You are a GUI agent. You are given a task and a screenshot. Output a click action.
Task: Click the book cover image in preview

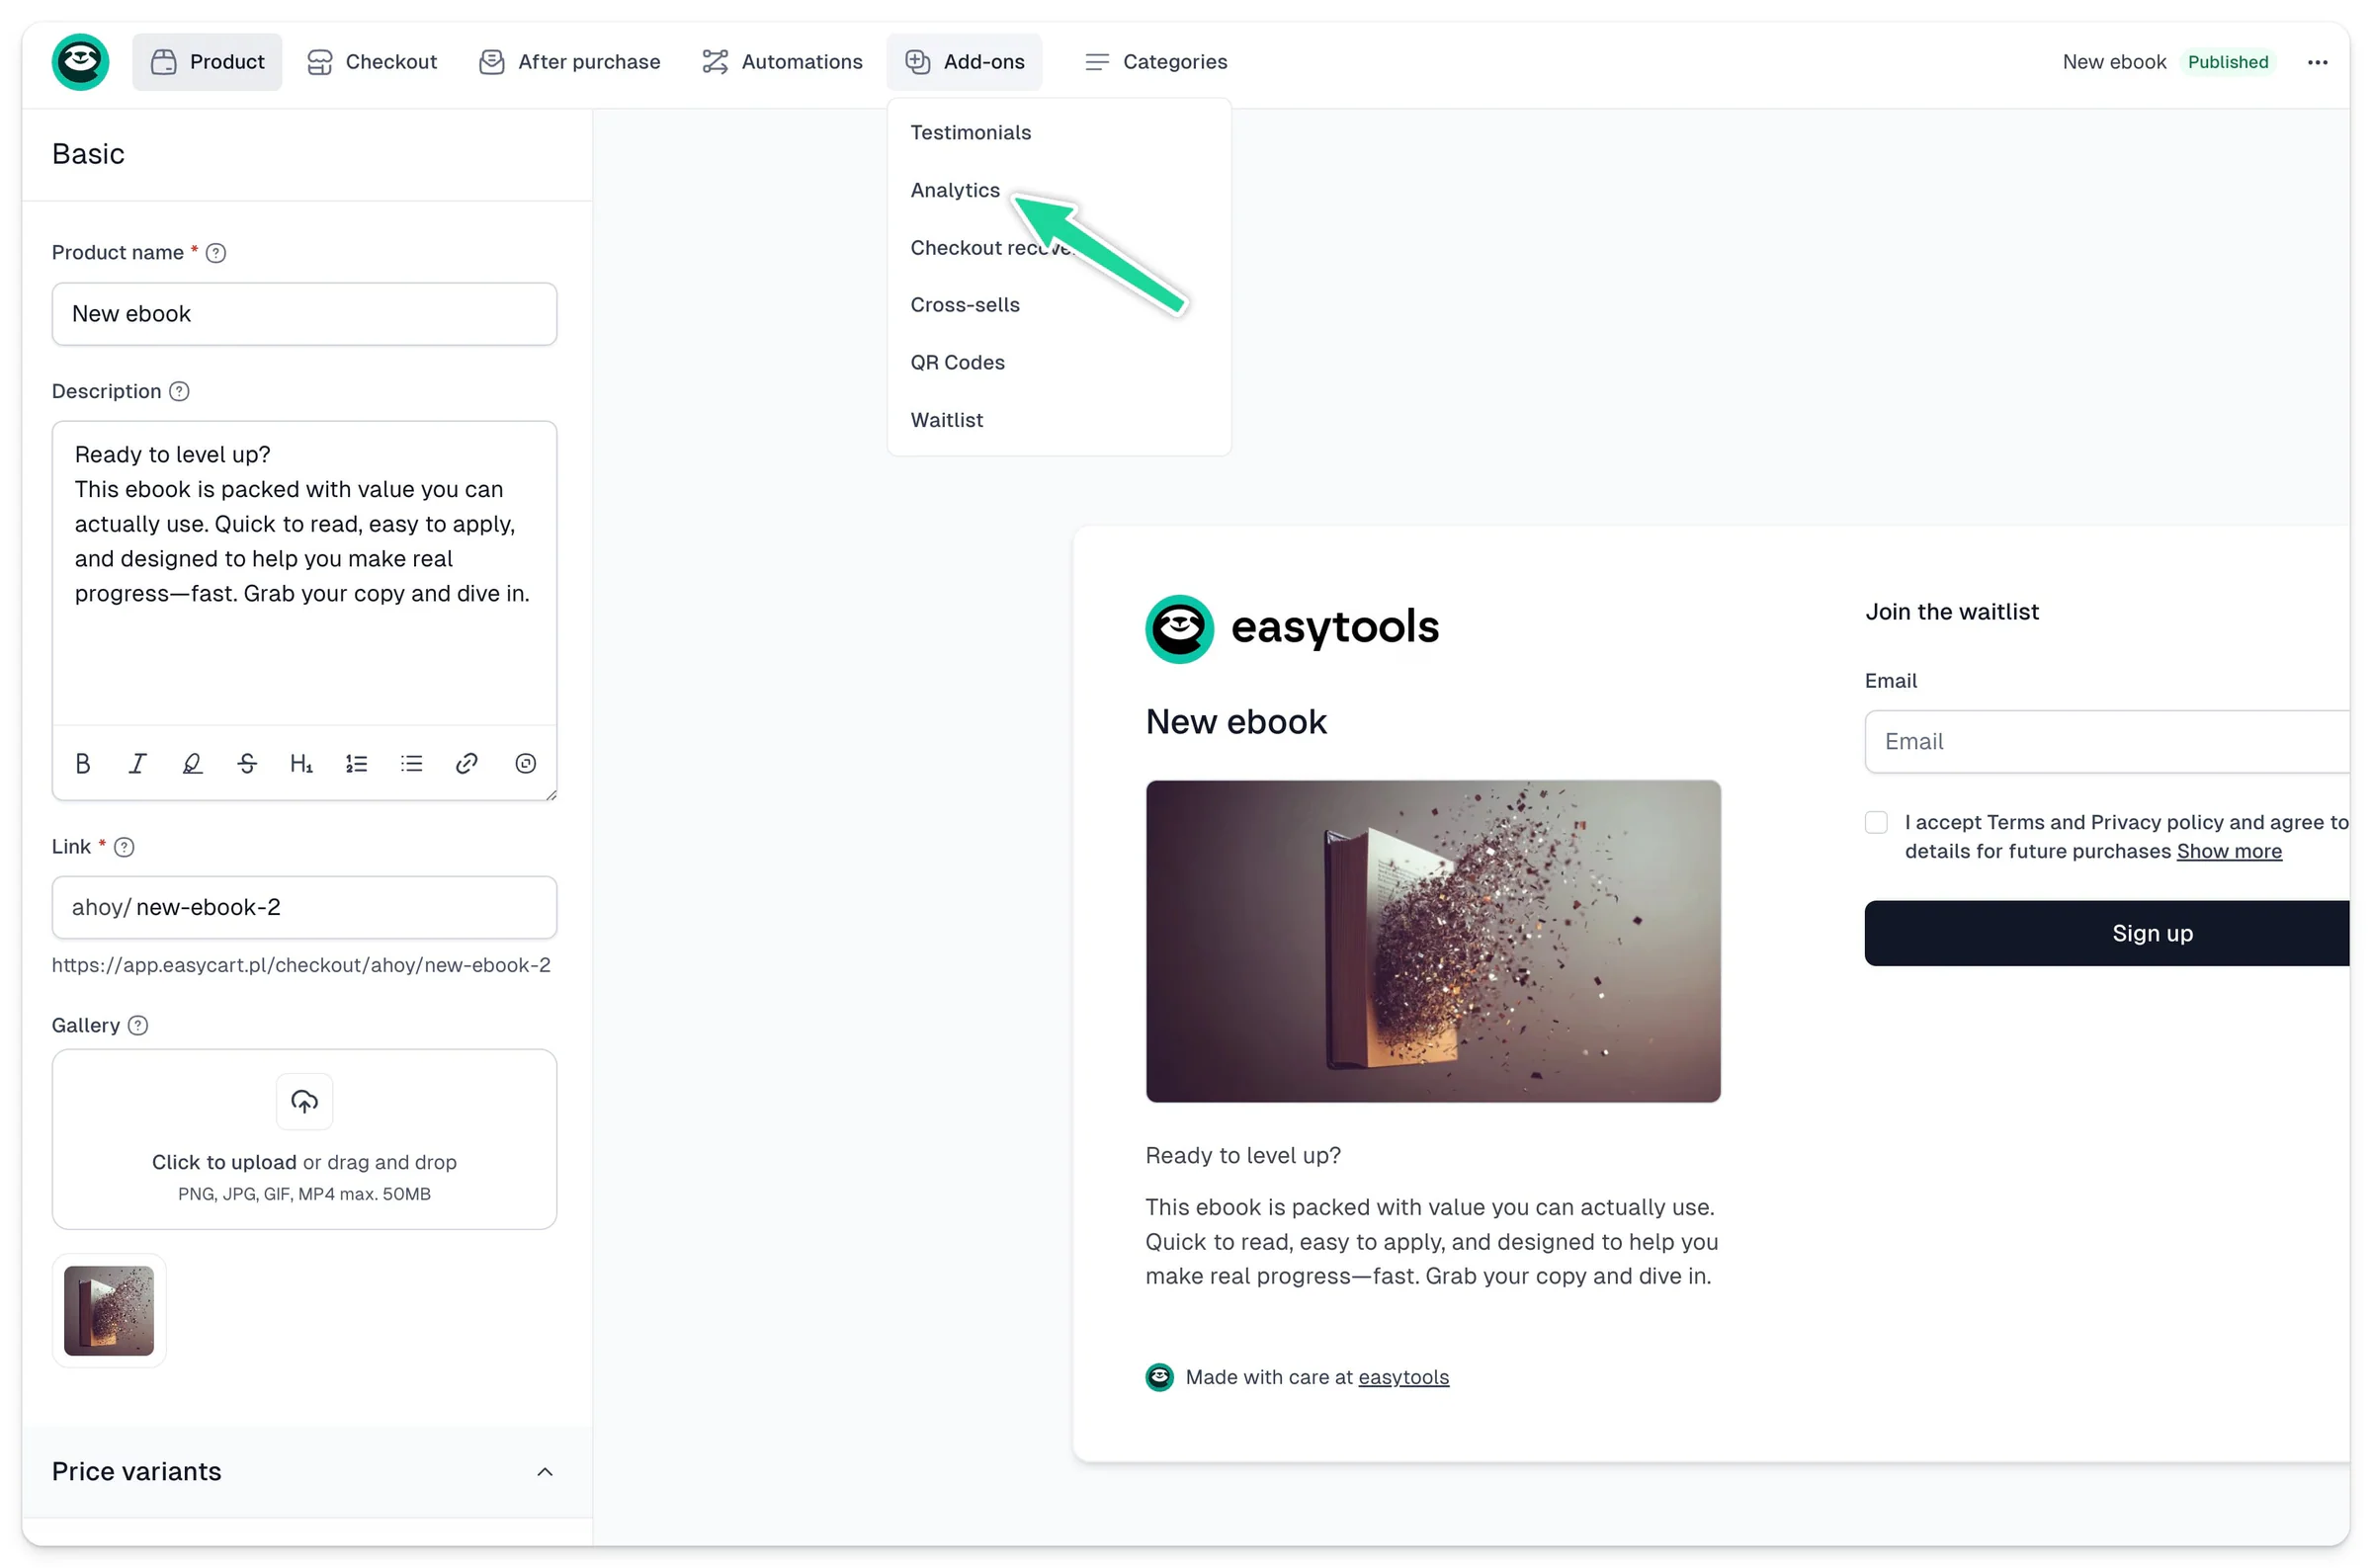tap(1433, 942)
